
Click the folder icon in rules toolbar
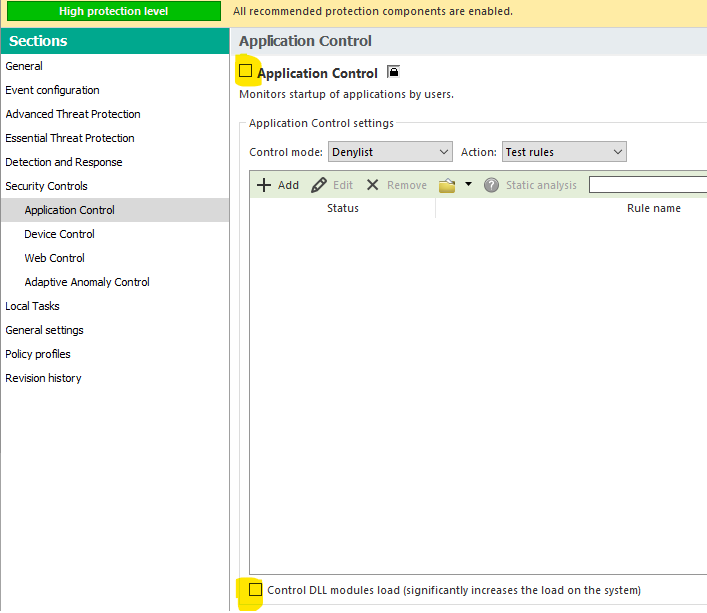tap(447, 185)
